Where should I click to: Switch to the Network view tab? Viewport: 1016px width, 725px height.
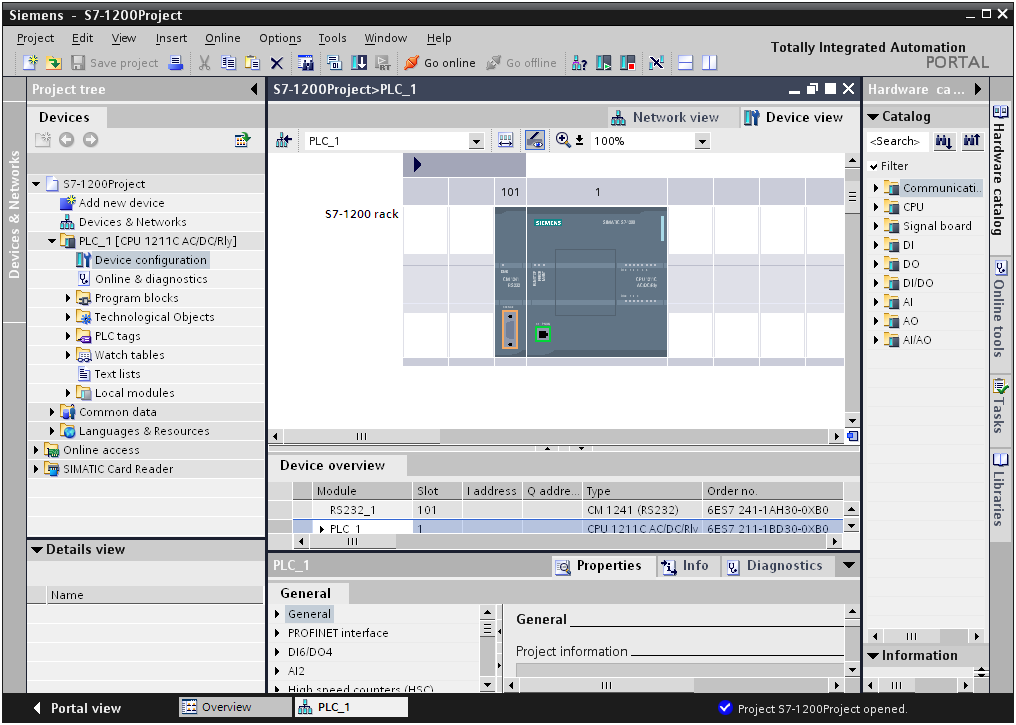(x=665, y=117)
